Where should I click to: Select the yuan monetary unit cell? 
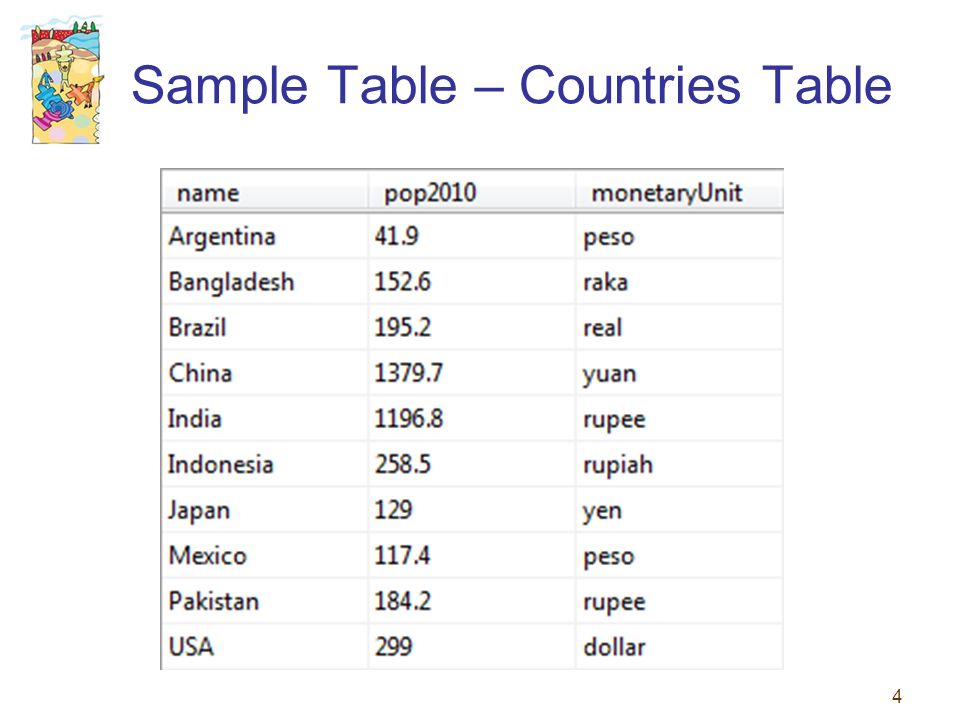pyautogui.click(x=679, y=373)
